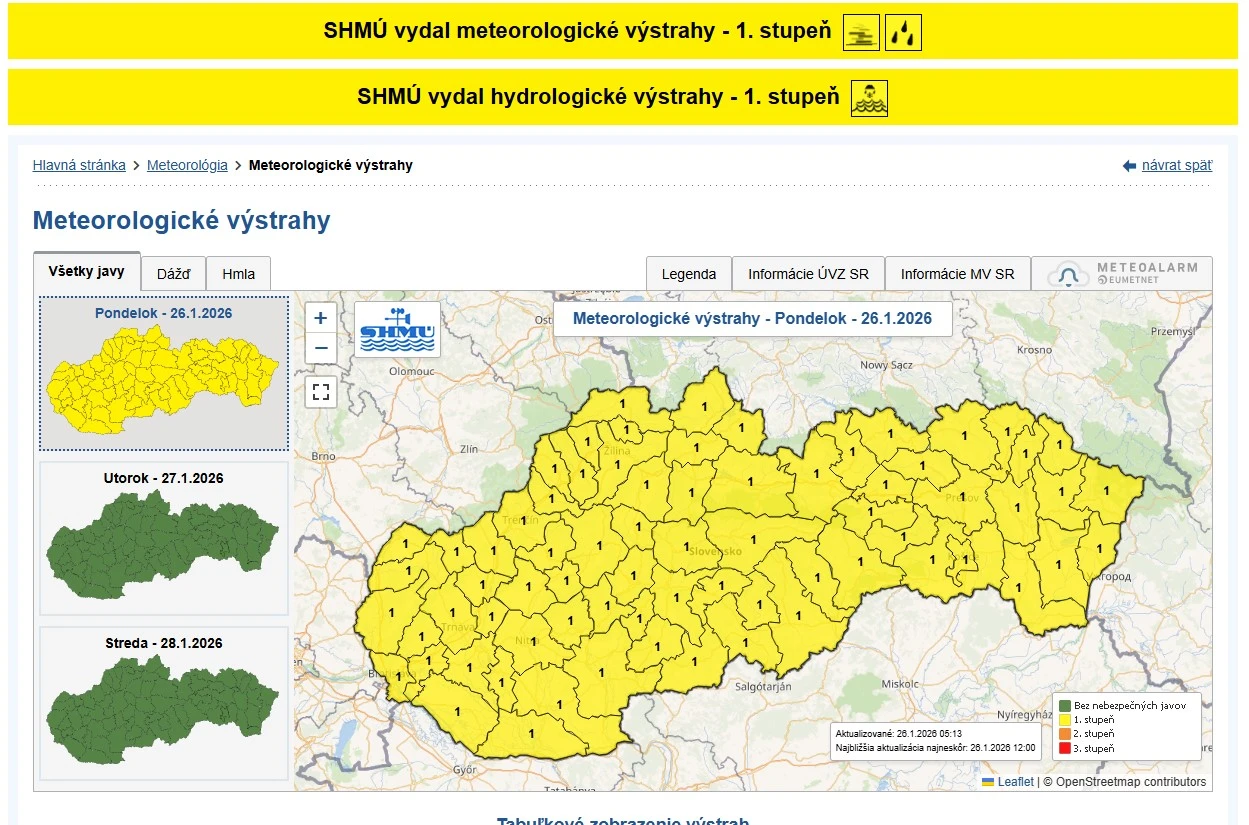This screenshot has height=825, width=1249.
Task: Open the Meteoalarm Eumetnet logo link
Action: tap(1121, 274)
